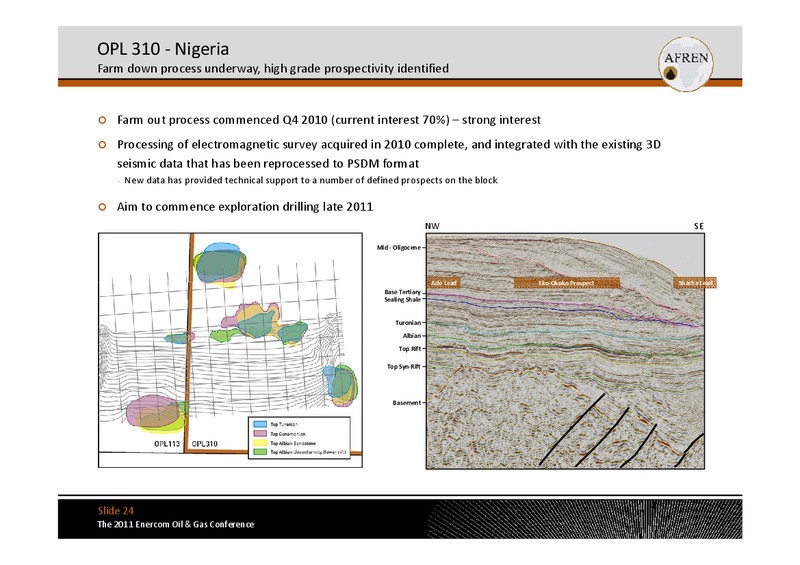
Task: Click the blue Top Turonian legend swatch
Action: click(x=260, y=424)
